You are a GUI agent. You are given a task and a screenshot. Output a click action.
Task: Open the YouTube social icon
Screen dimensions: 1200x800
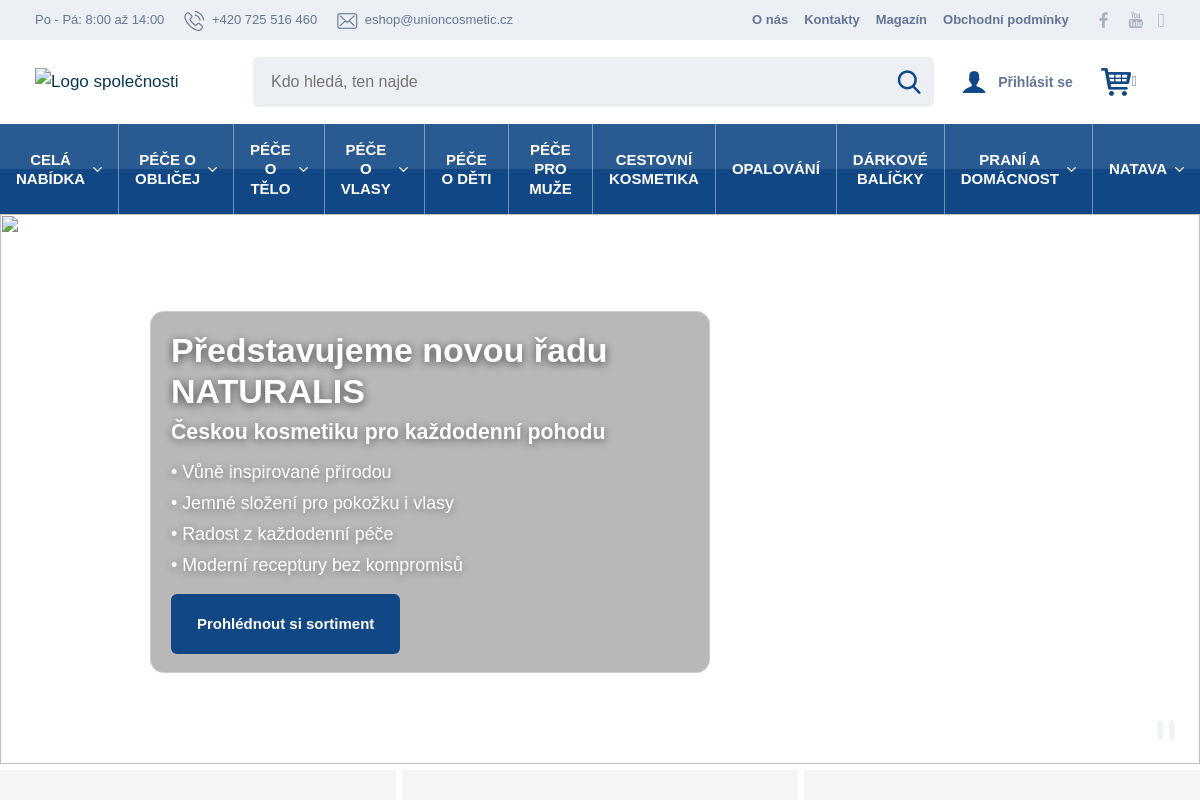click(x=1135, y=20)
